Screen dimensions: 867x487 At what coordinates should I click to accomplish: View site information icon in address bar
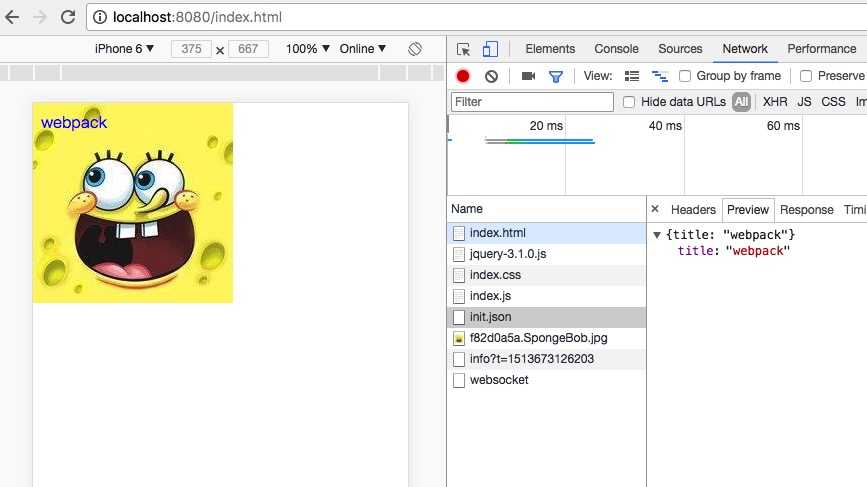tap(100, 17)
